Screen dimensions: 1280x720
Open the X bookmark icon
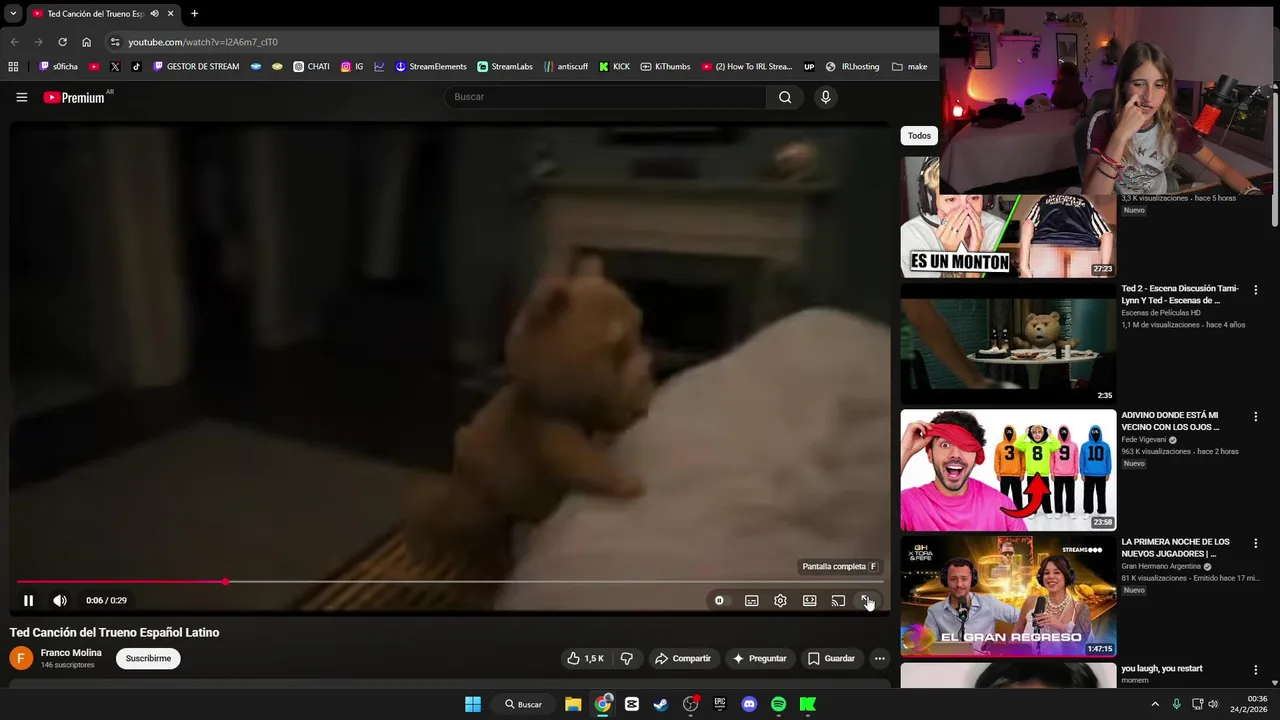pyautogui.click(x=115, y=67)
